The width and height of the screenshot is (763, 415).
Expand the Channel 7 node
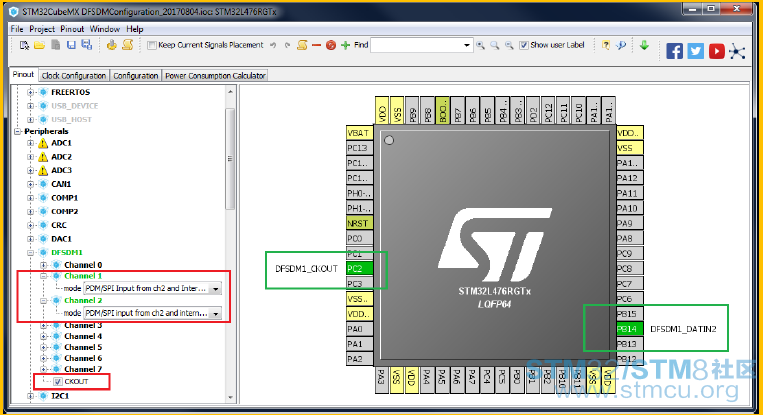point(43,369)
